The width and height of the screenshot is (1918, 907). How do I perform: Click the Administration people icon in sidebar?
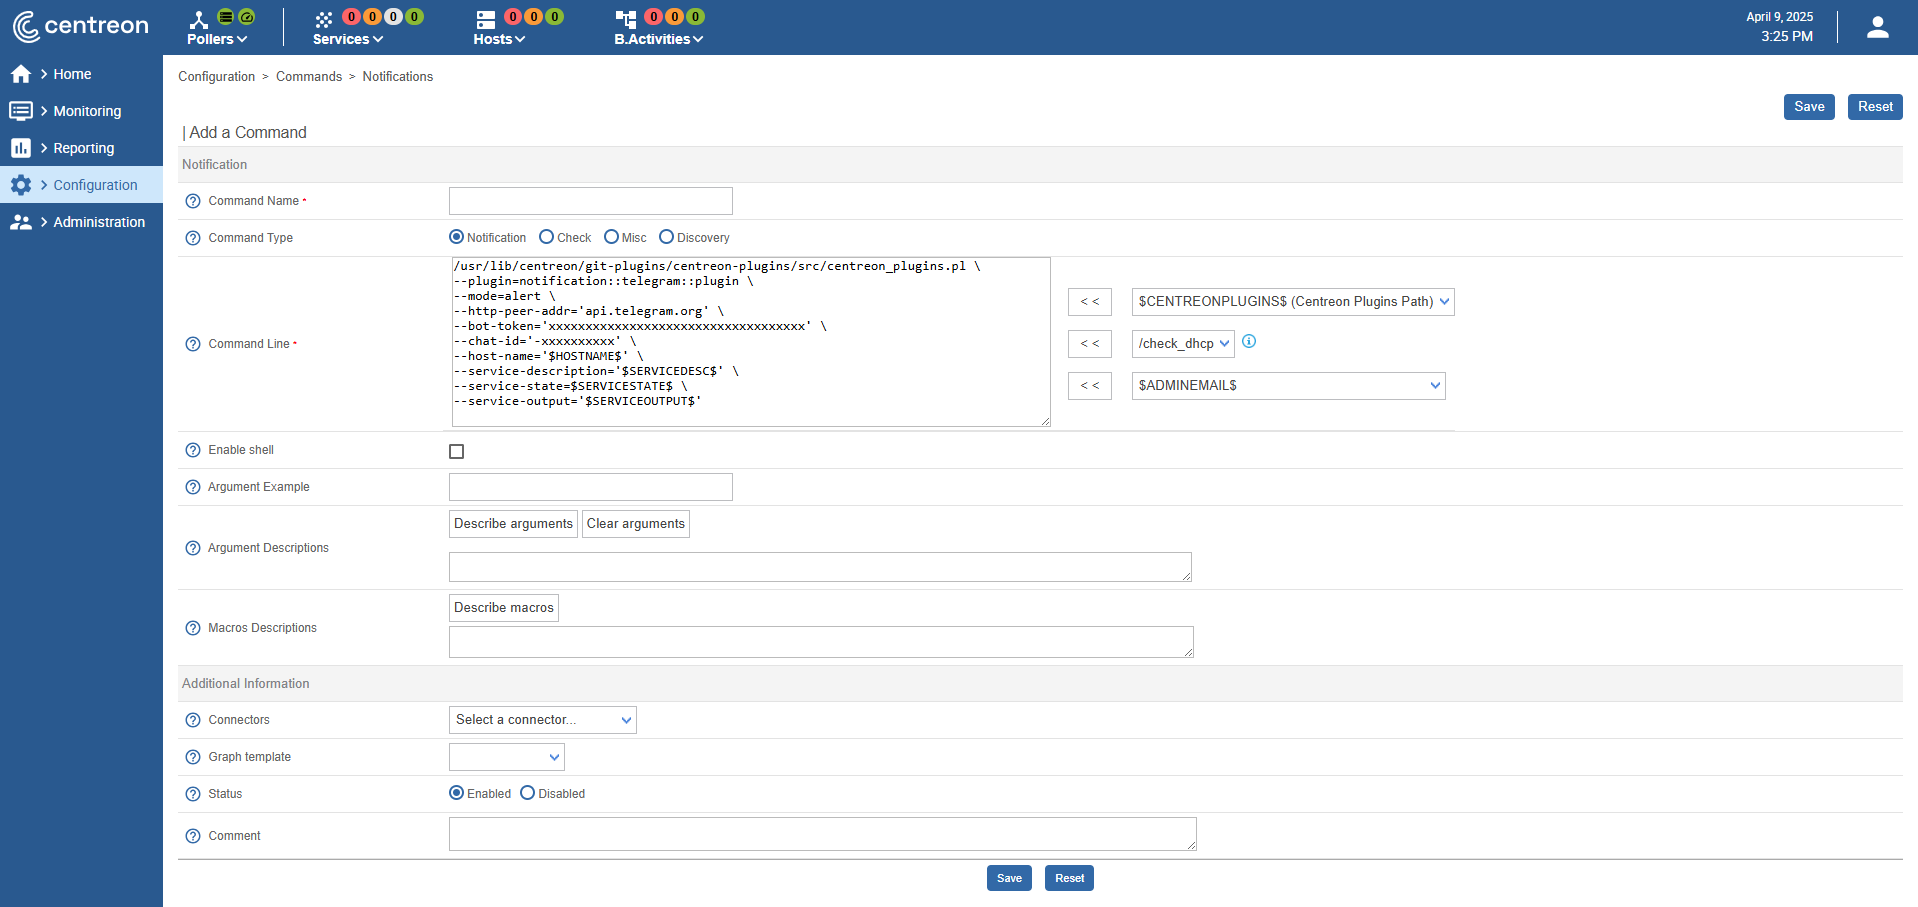point(21,222)
